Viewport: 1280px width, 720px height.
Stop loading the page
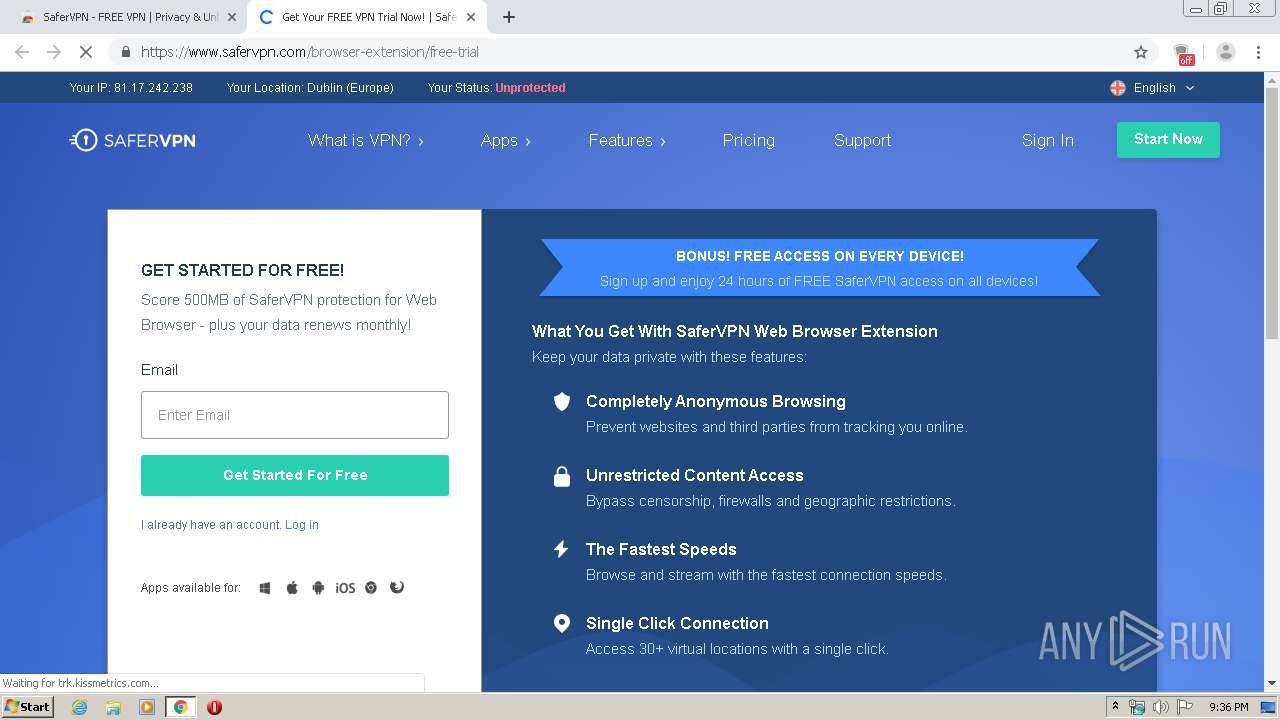(x=86, y=52)
